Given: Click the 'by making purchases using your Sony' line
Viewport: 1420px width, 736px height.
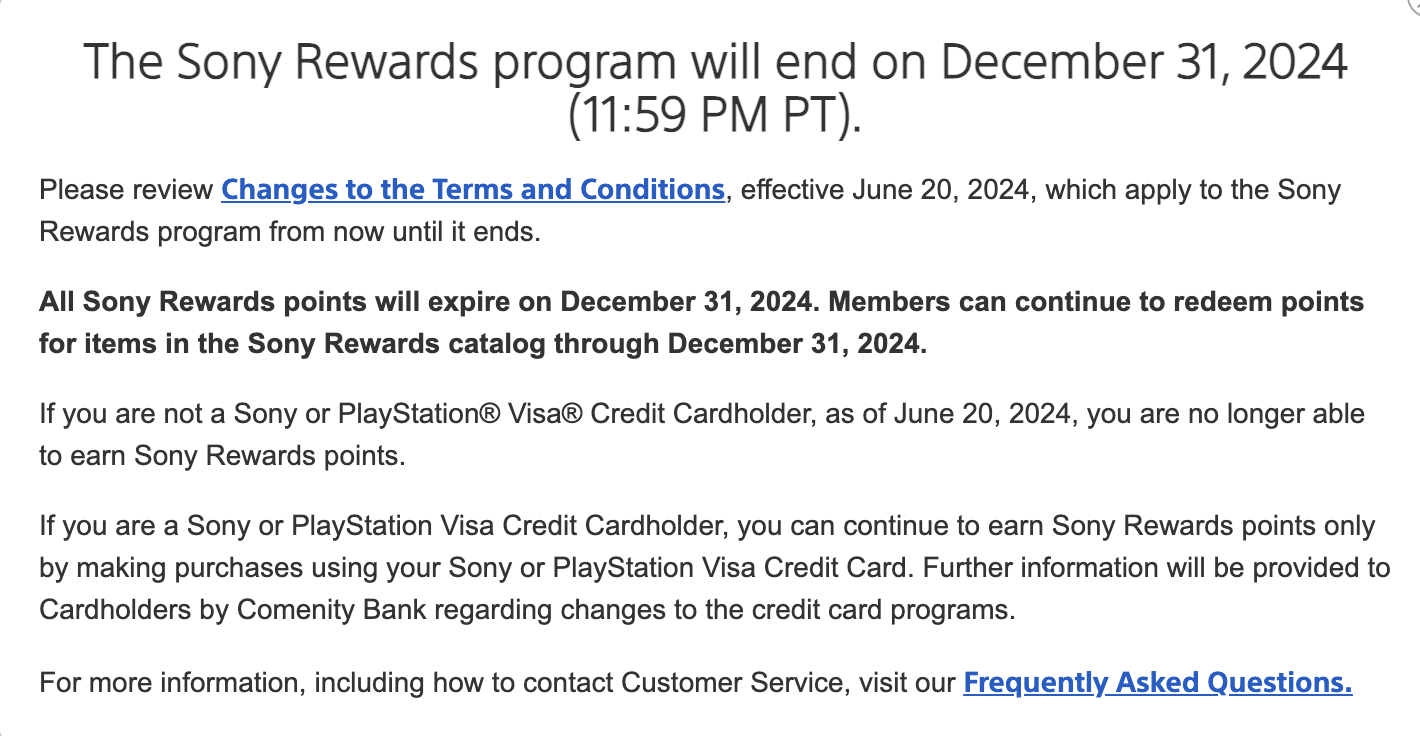Looking at the screenshot, I should point(477,568).
